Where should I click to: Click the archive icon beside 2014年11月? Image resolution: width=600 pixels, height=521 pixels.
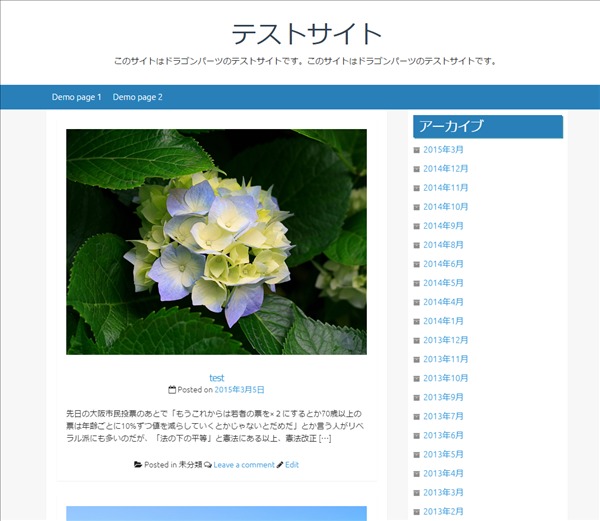417,188
